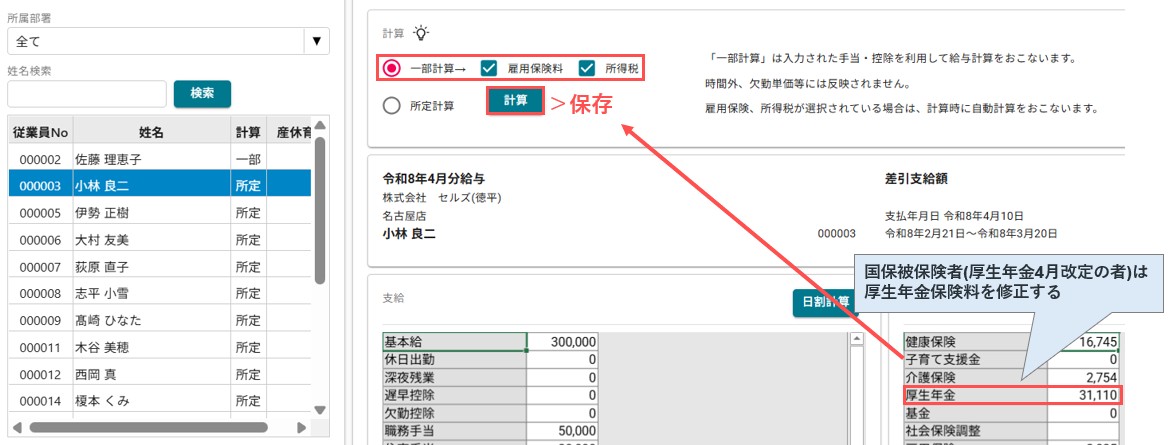Image resolution: width=1170 pixels, height=445 pixels.
Task: Click the lightbulb hint icon beside 計算
Action: point(422,33)
